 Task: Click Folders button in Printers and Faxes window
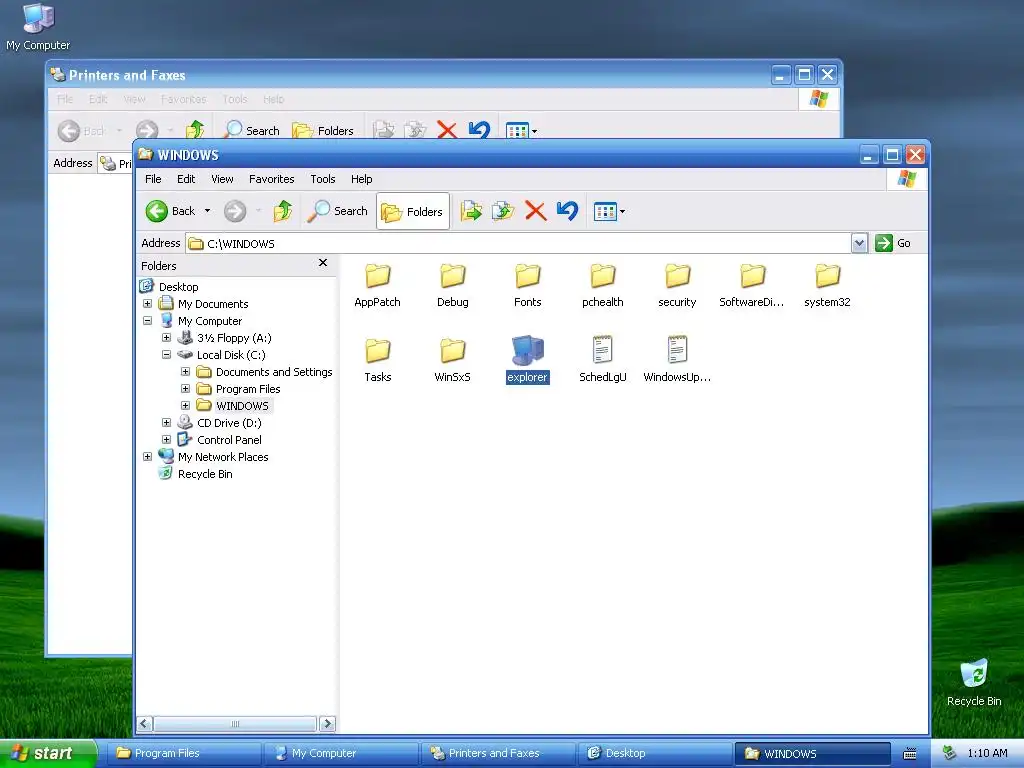click(323, 131)
